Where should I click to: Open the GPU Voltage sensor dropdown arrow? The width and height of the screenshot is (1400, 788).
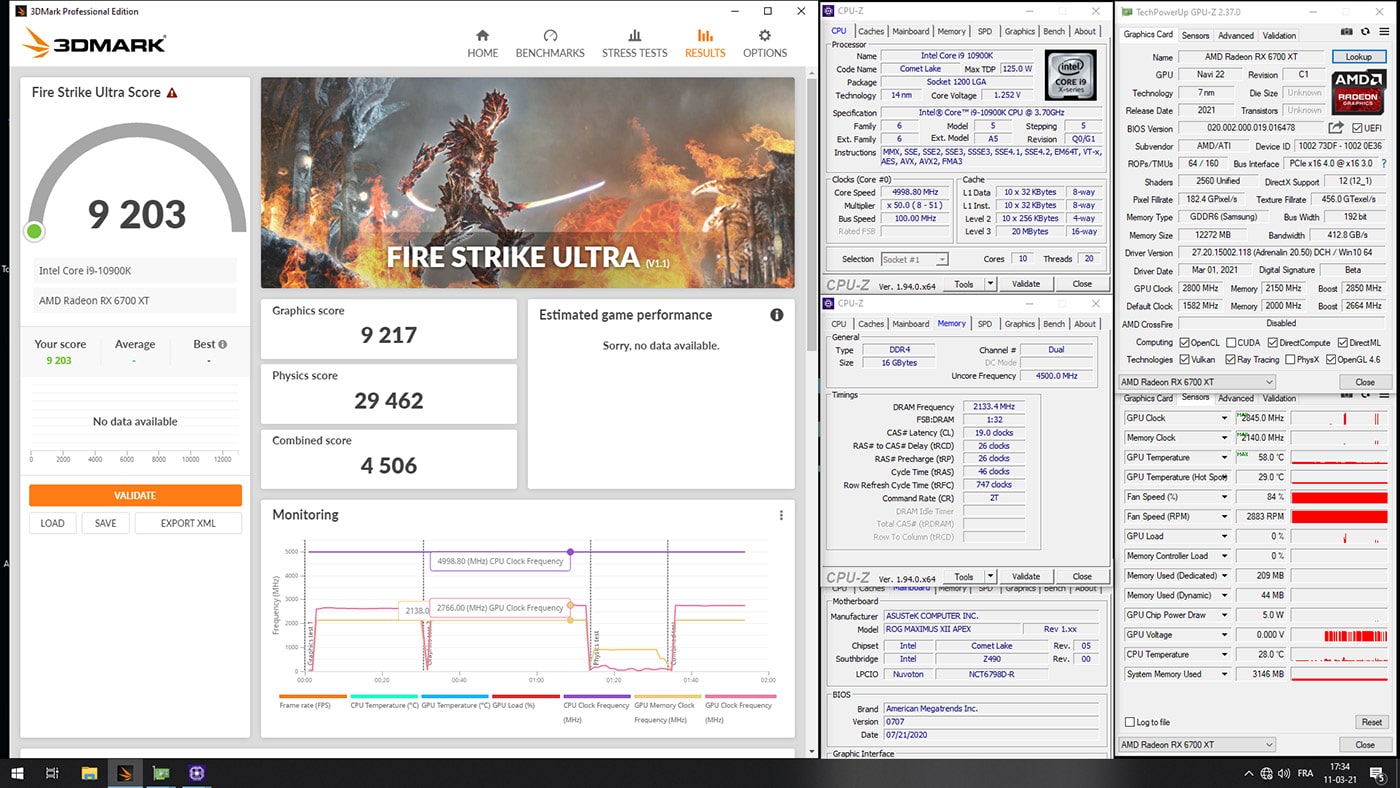[x=1224, y=635]
